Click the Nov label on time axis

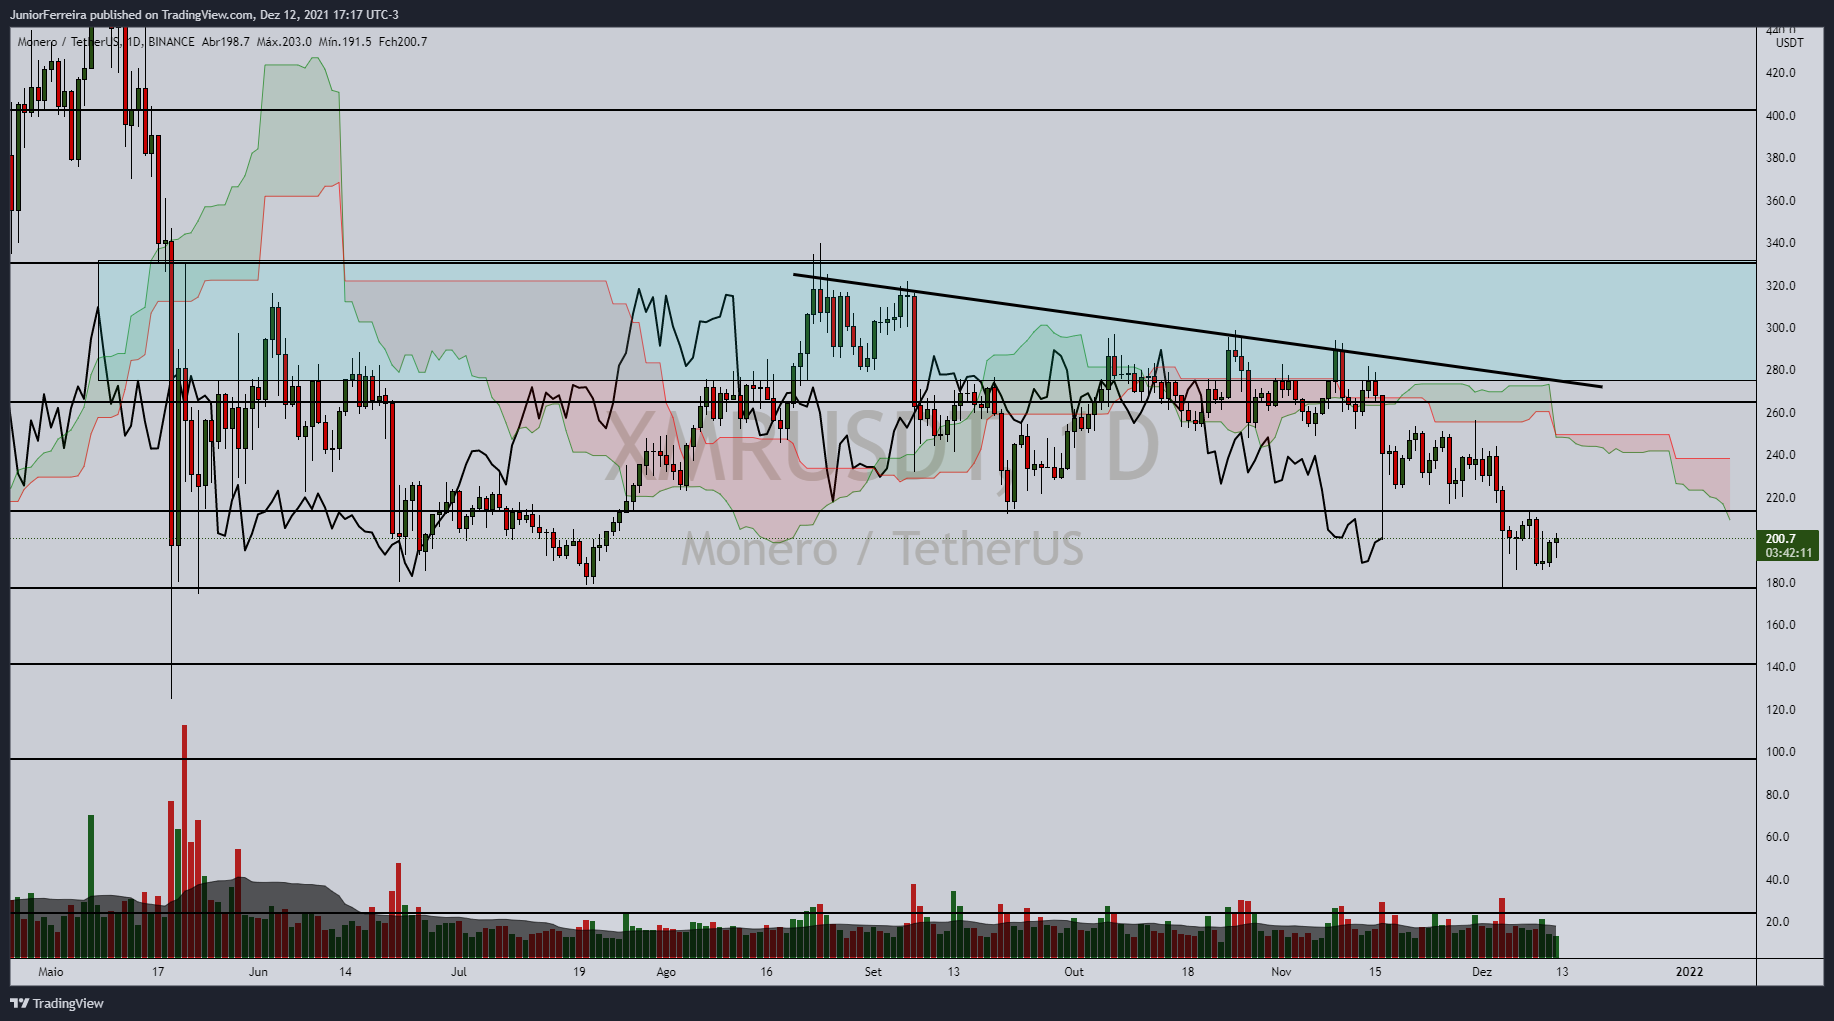(1281, 972)
